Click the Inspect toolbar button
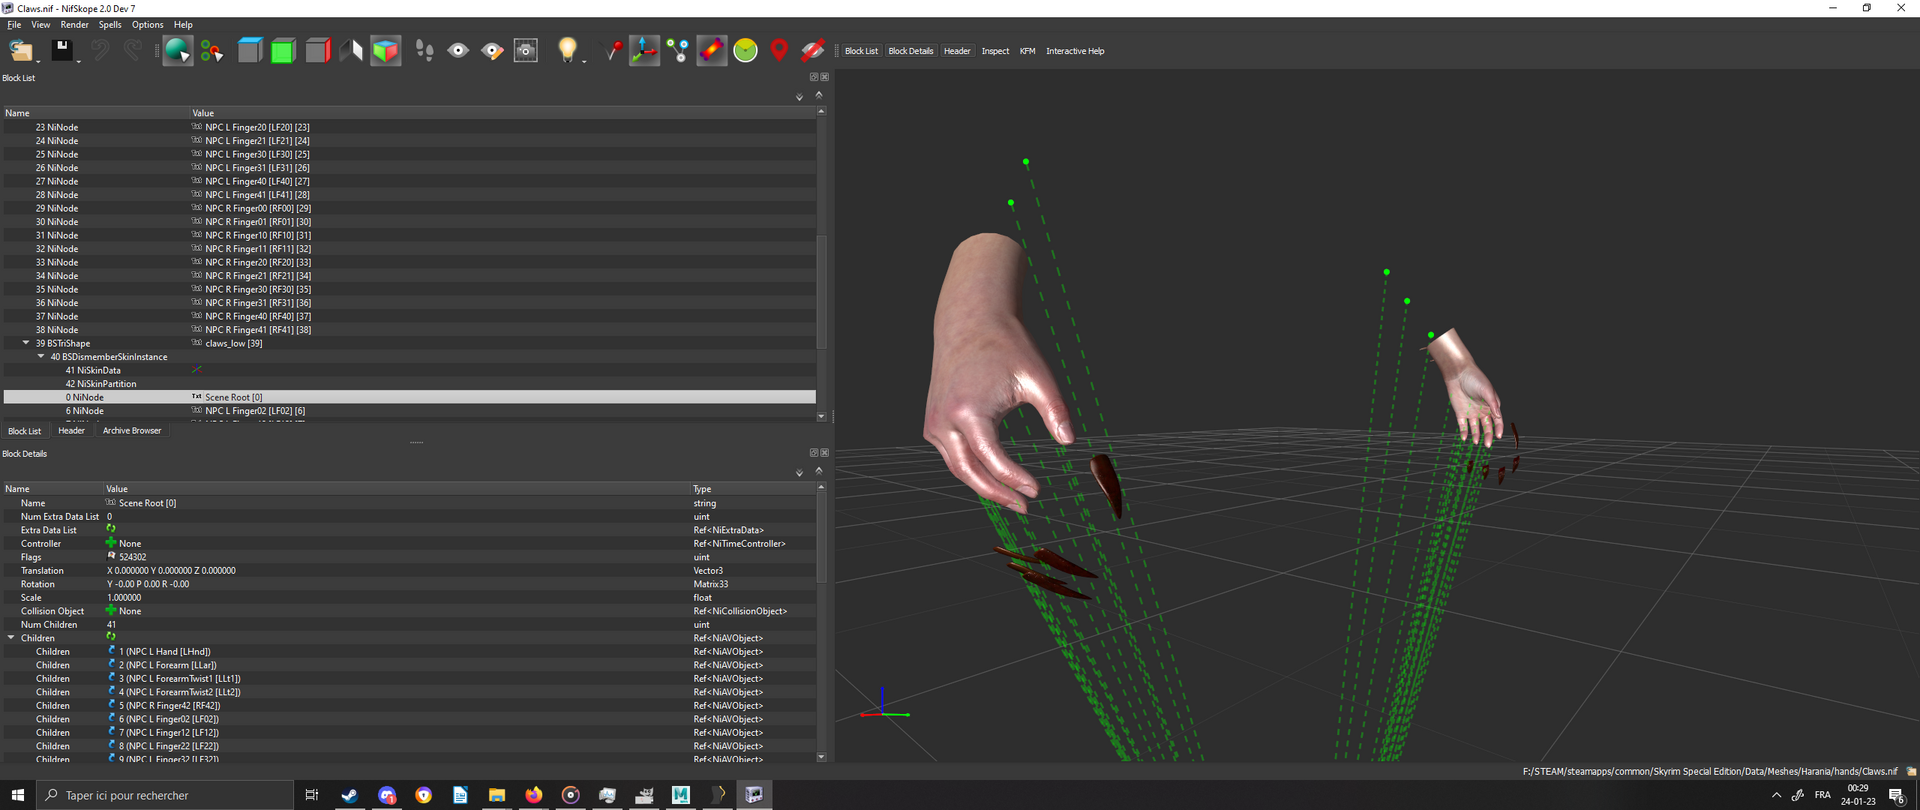This screenshot has height=810, width=1920. tap(995, 51)
